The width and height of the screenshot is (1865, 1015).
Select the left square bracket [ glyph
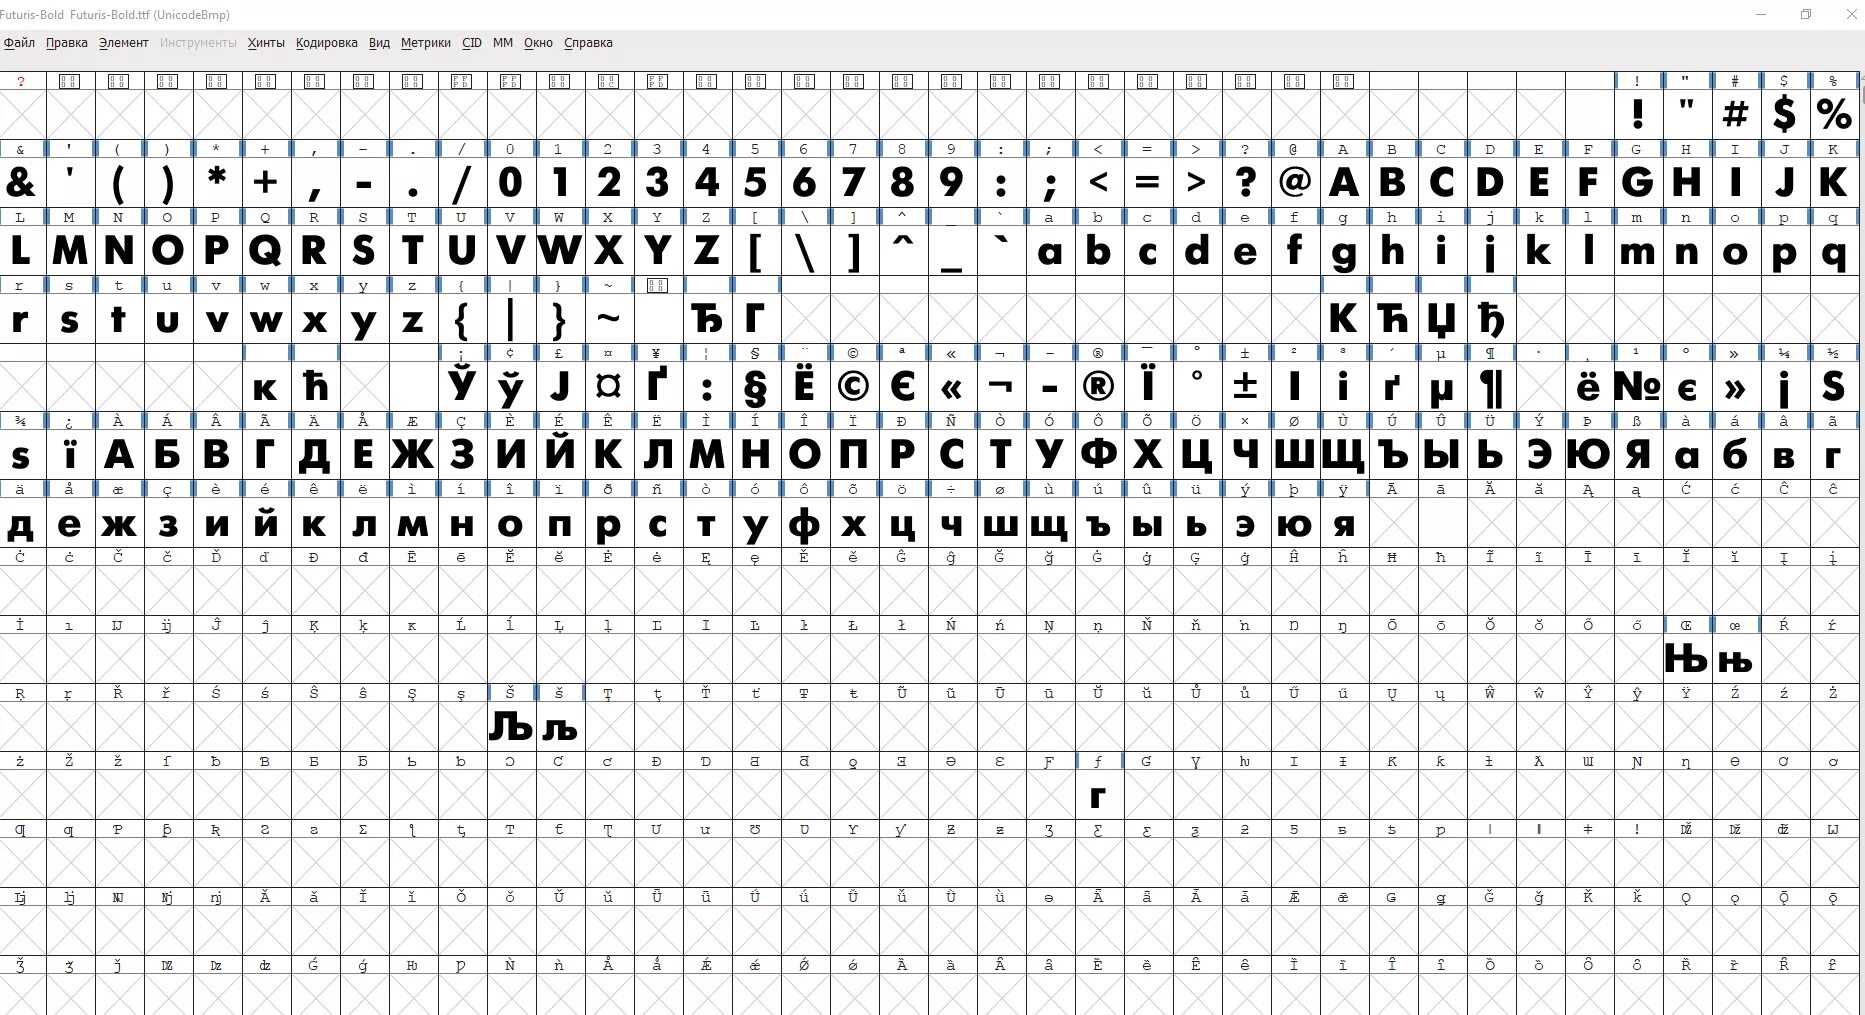(x=756, y=250)
